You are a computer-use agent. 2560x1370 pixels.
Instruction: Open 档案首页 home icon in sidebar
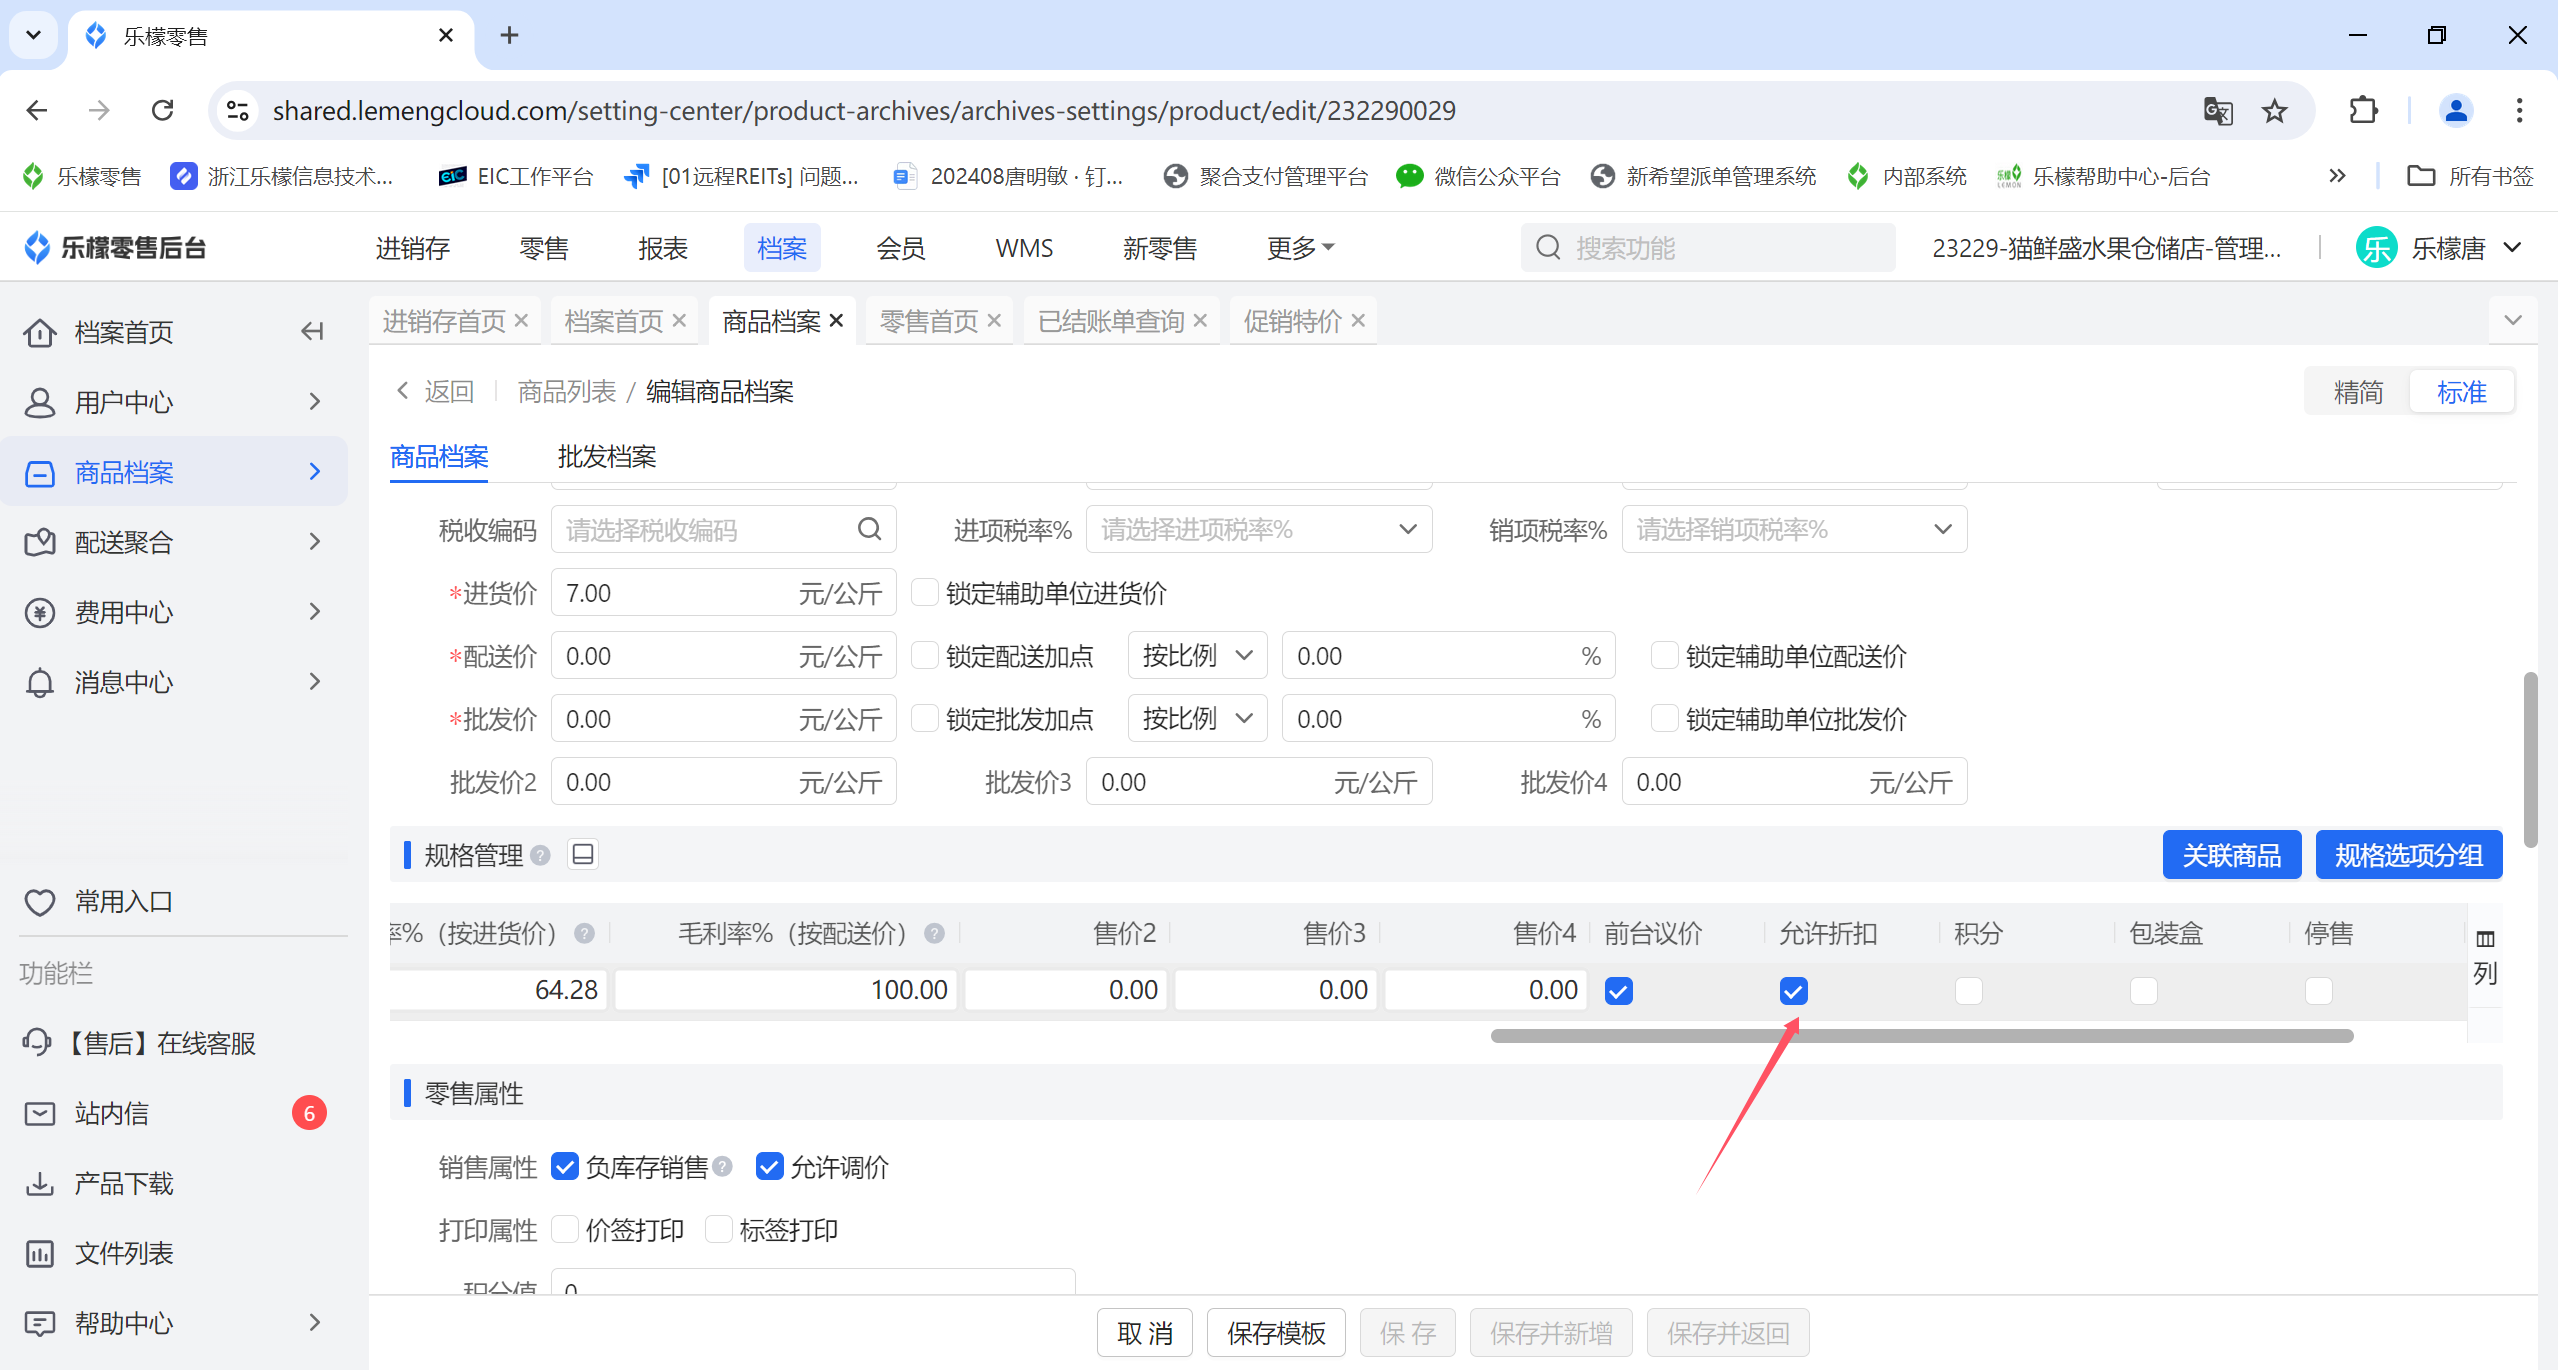(x=40, y=332)
